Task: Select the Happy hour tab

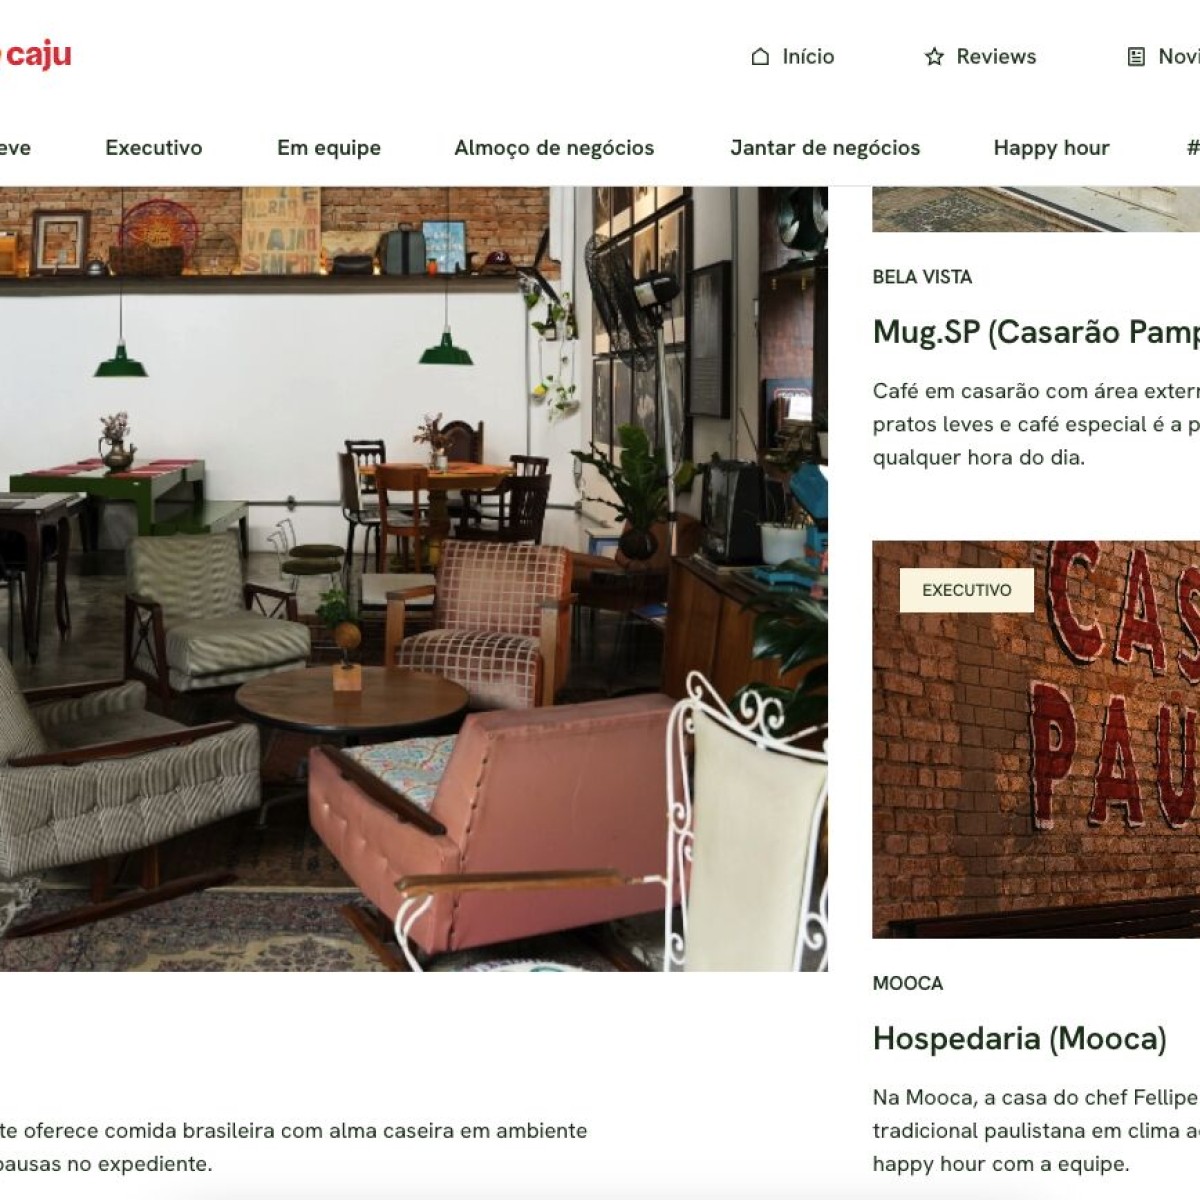Action: pyautogui.click(x=1051, y=148)
